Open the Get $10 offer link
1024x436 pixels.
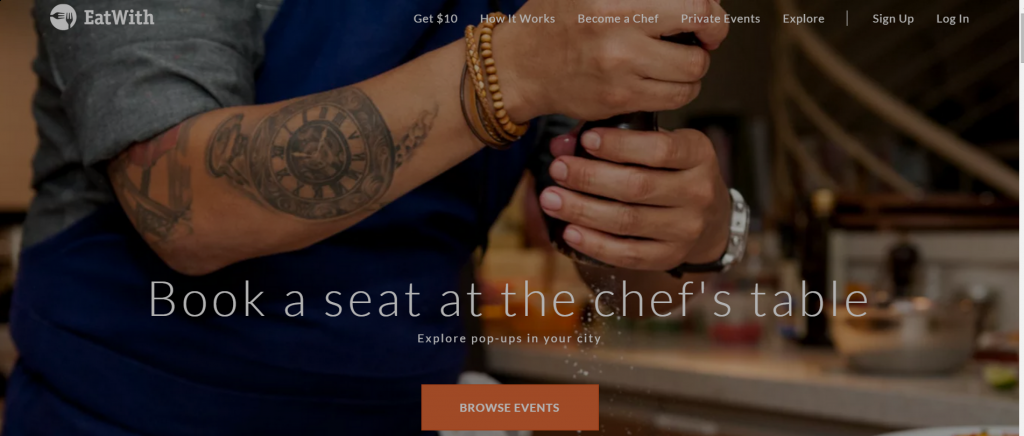(436, 19)
